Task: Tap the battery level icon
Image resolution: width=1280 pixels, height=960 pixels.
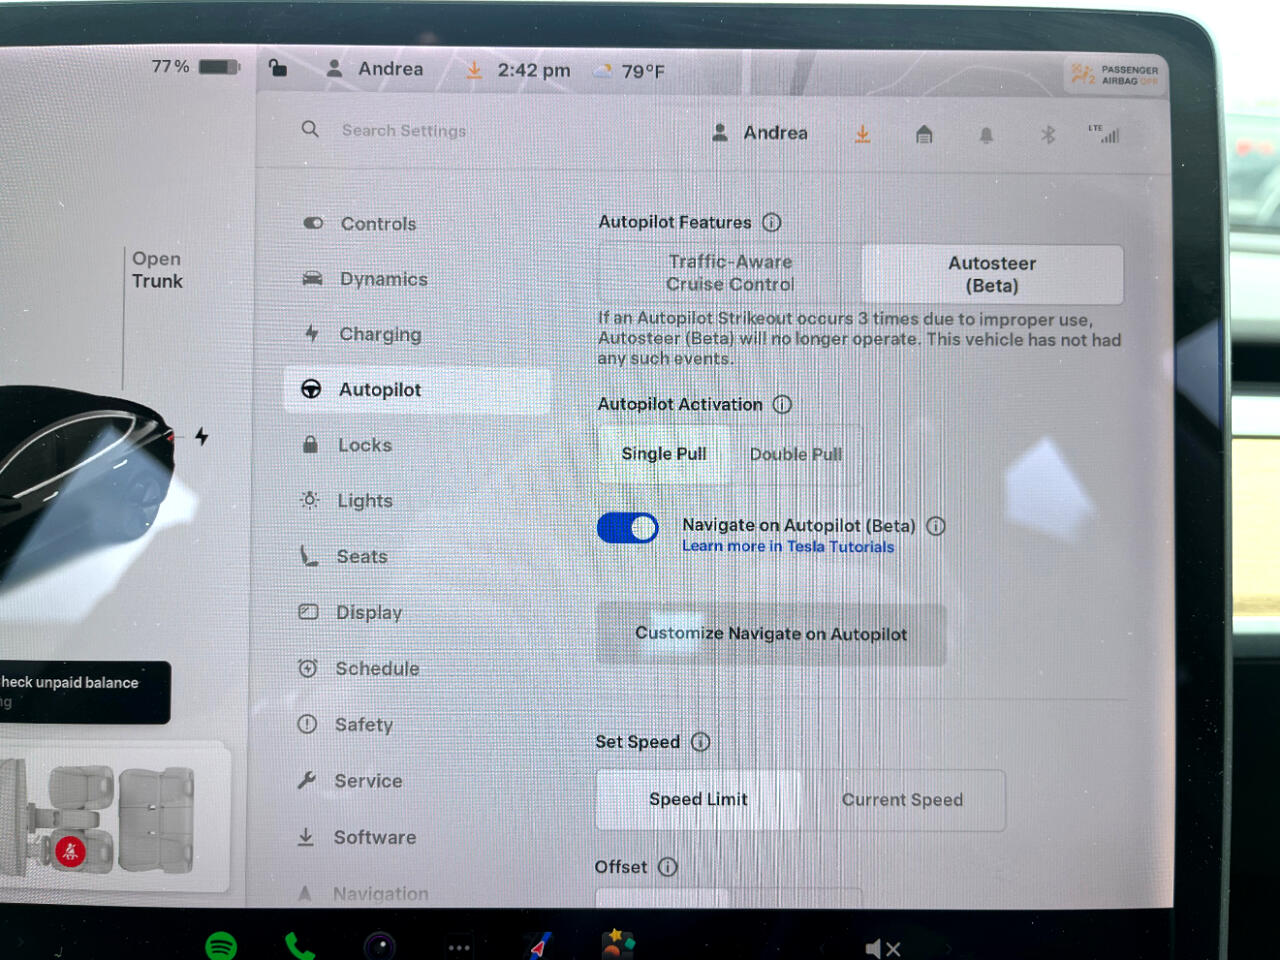Action: point(219,67)
